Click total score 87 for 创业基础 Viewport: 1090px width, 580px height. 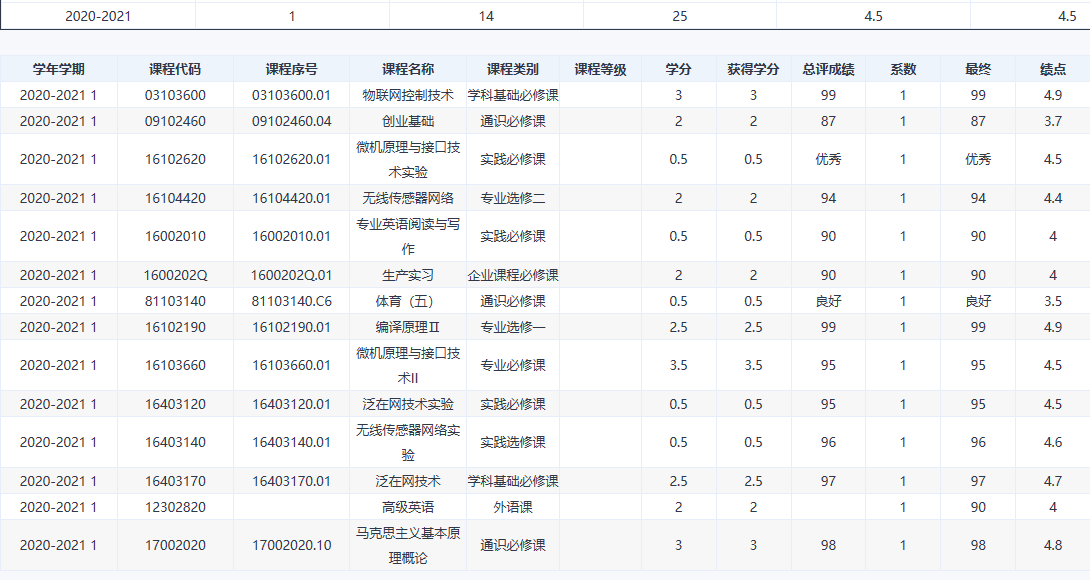coord(829,121)
